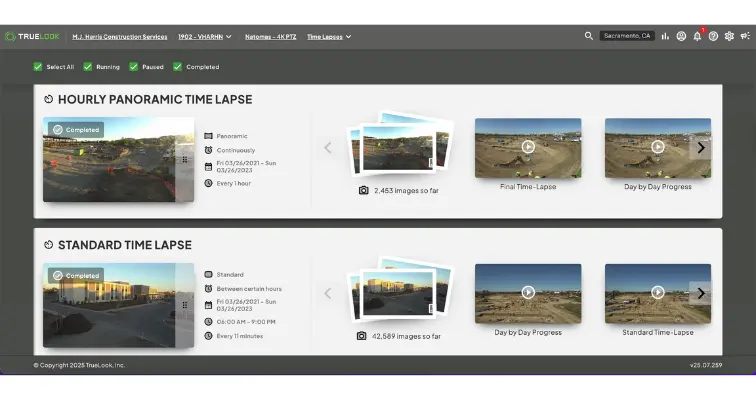Open the settings gear icon
Viewport: 756px width, 400px height.
(x=729, y=36)
